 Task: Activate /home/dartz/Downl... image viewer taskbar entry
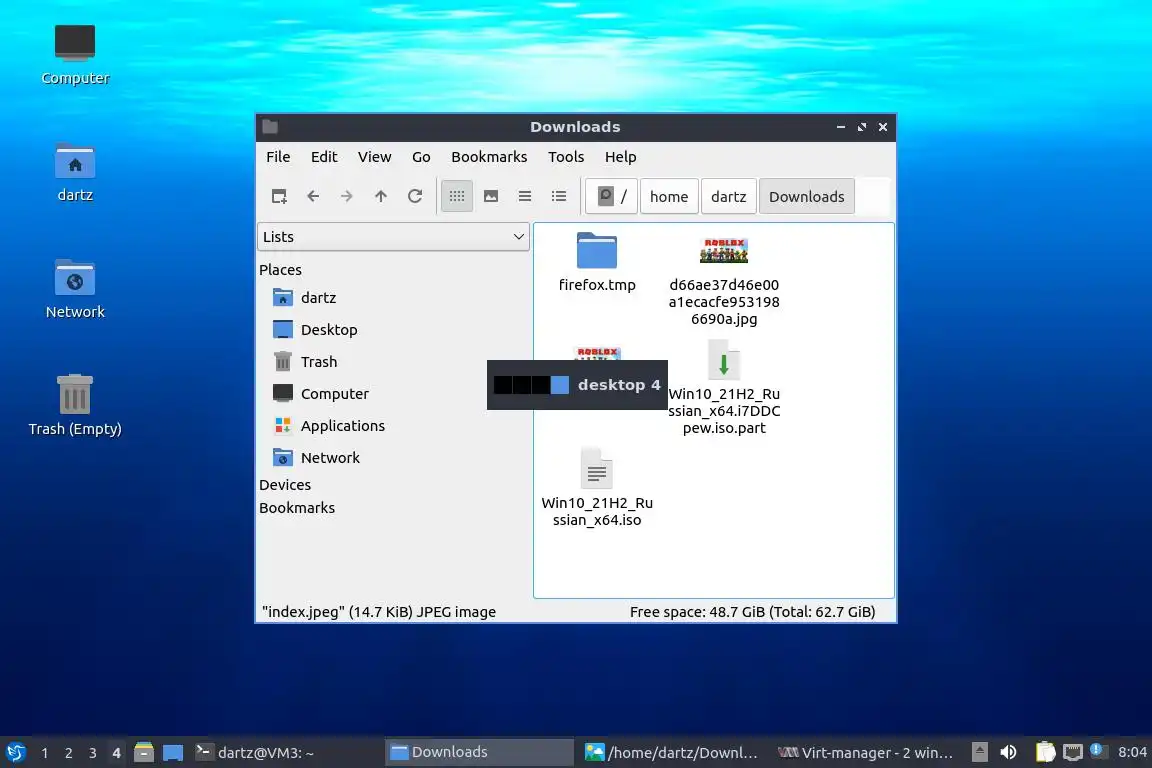click(672, 753)
